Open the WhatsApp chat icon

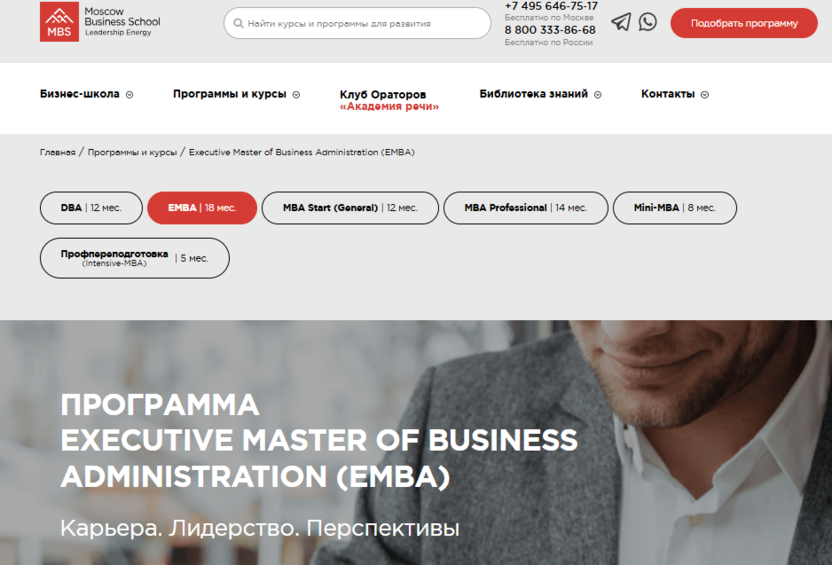point(647,22)
